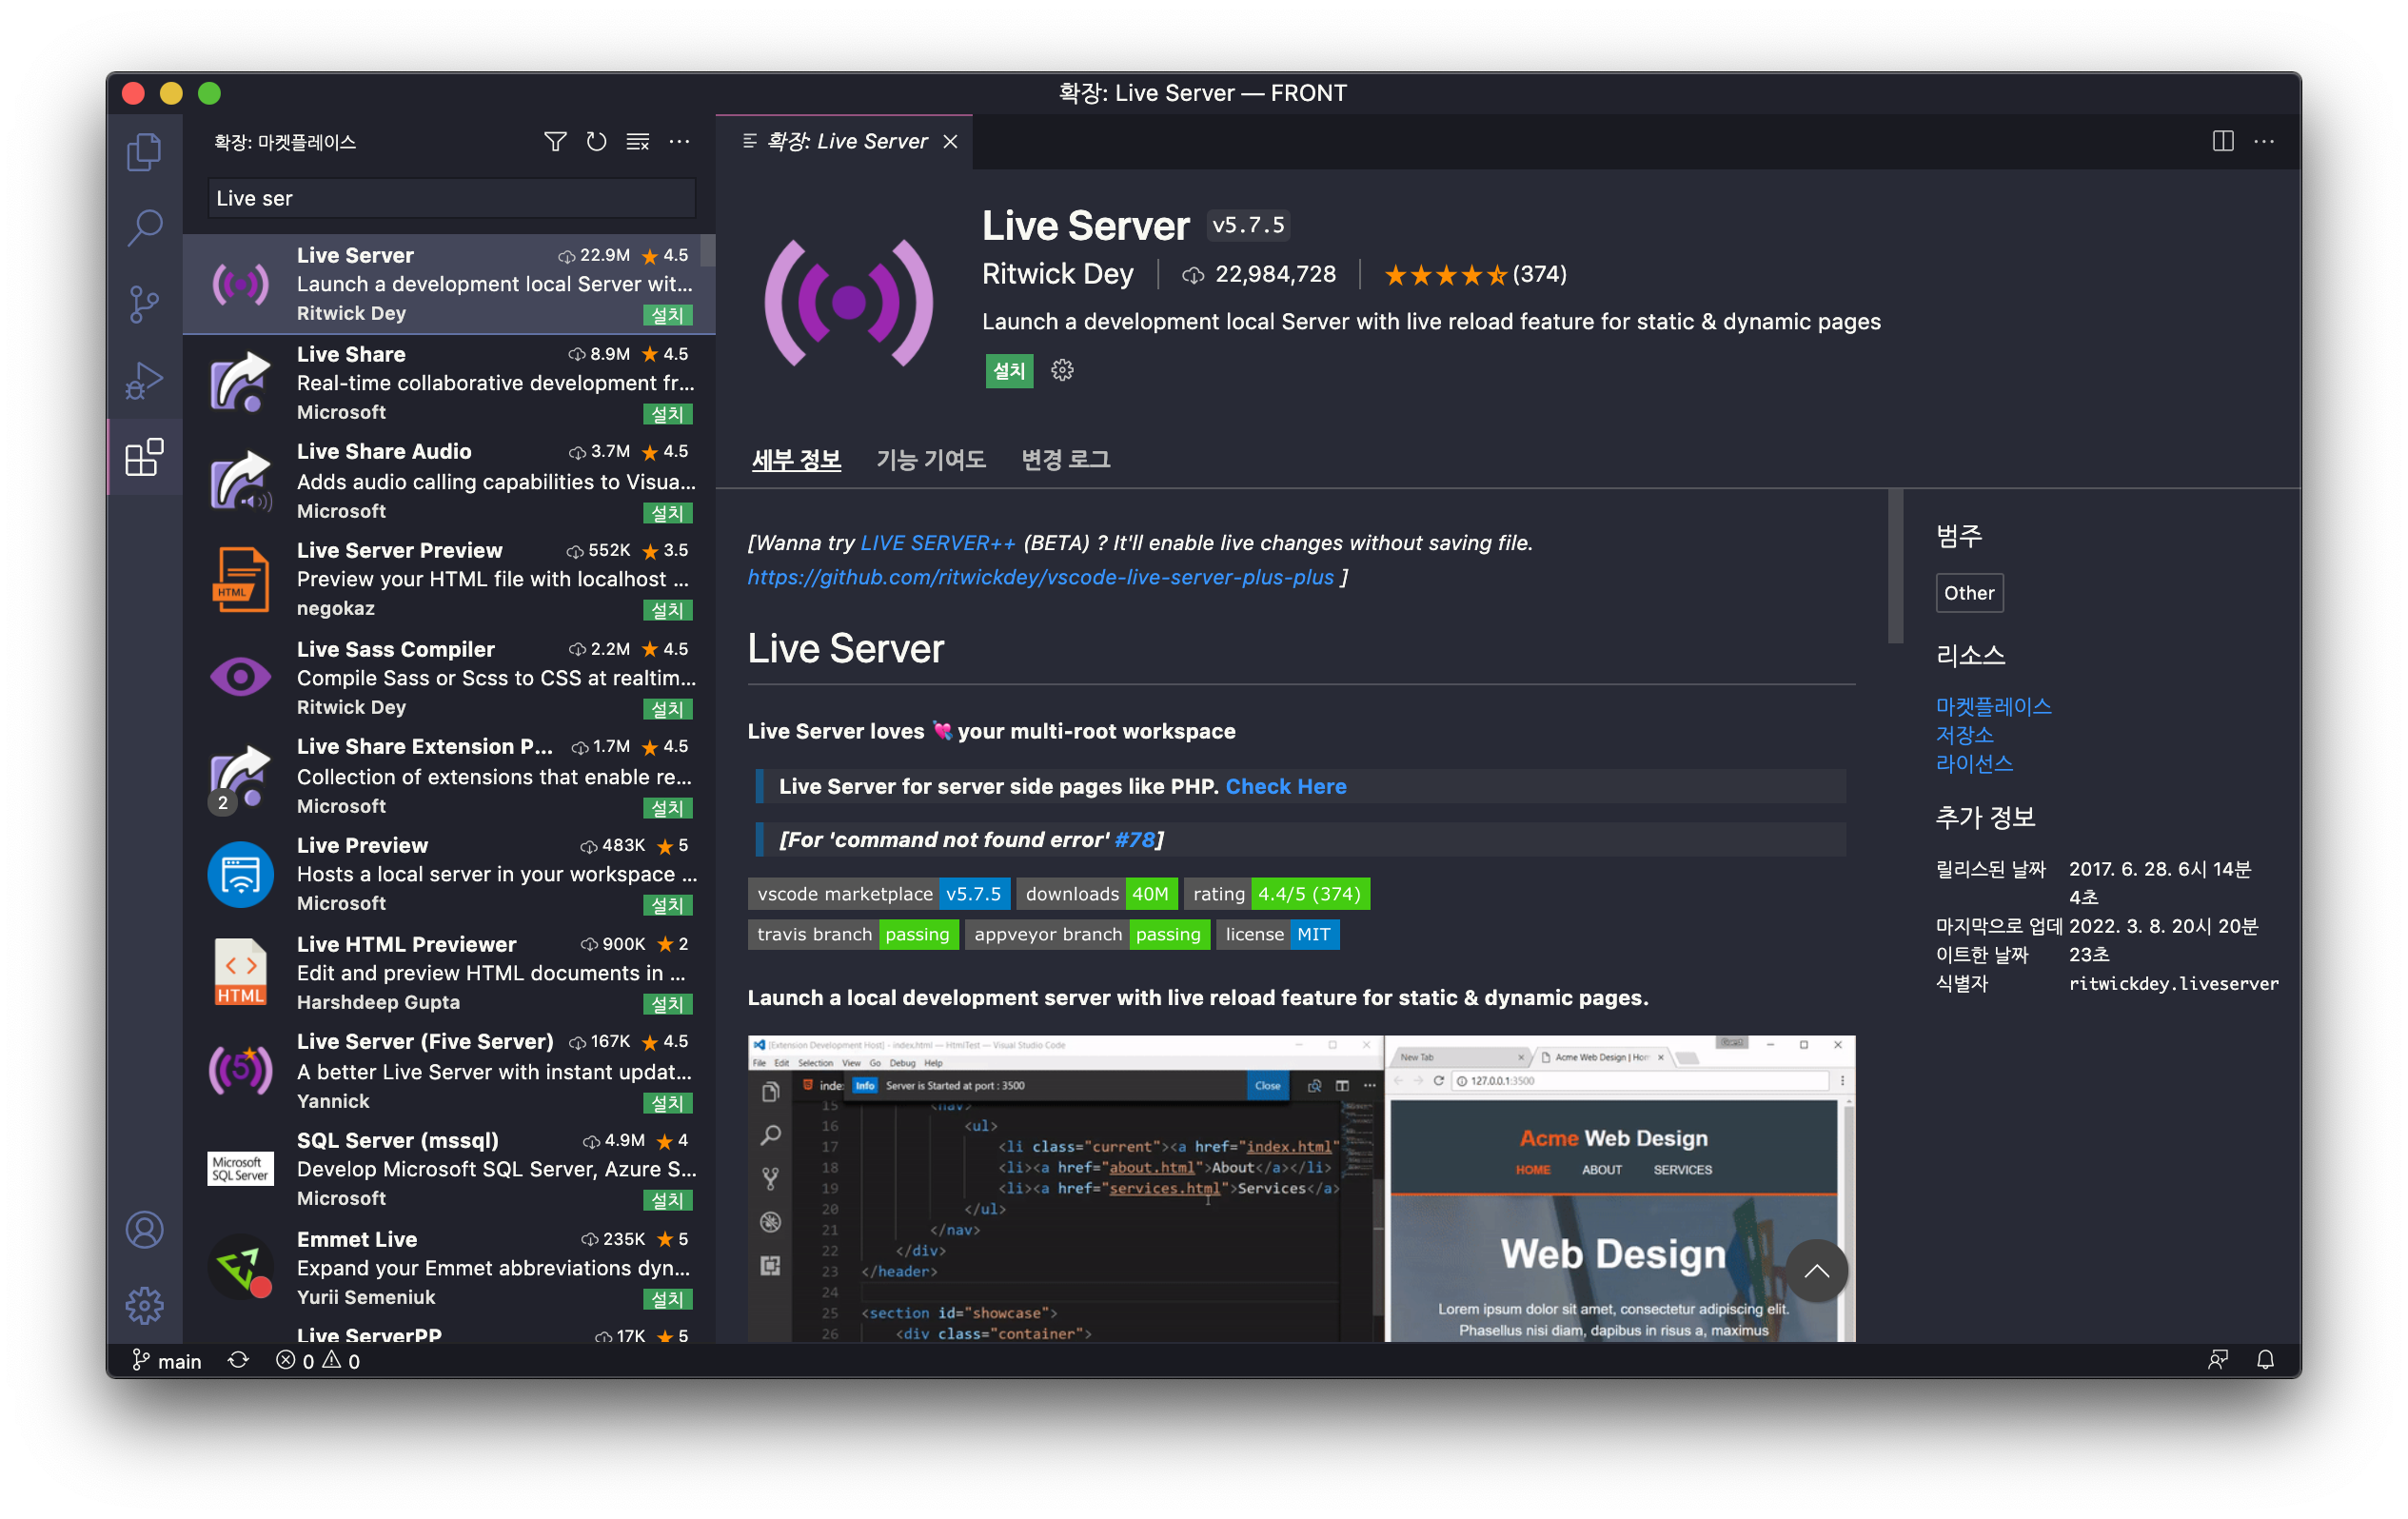Open problems errors and warnings indicator
Image resolution: width=2408 pixels, height=1519 pixels.
[x=318, y=1361]
